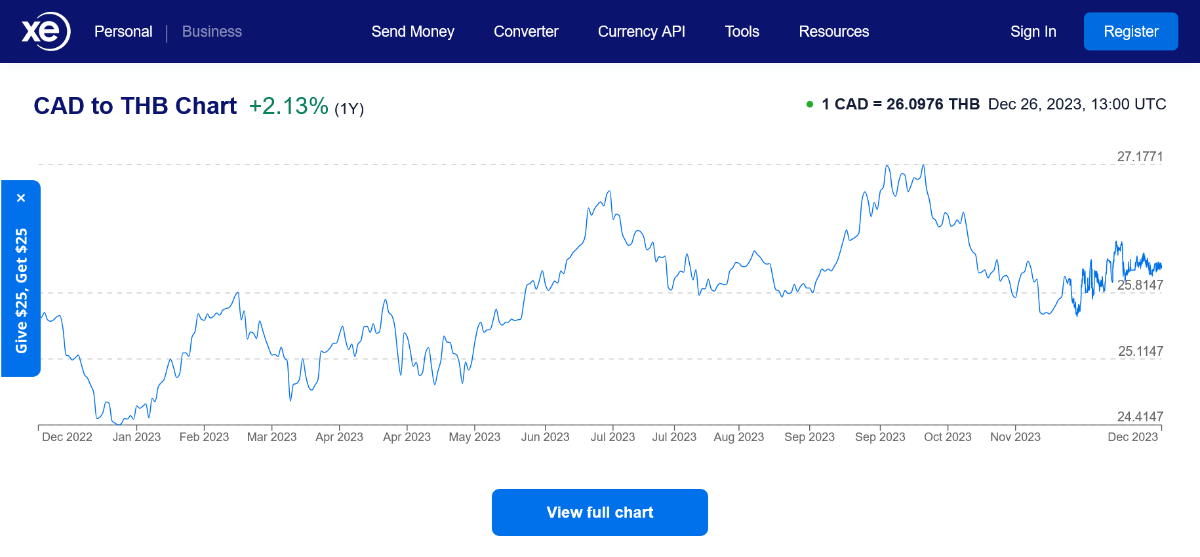This screenshot has width=1200, height=557.
Task: Click the Jan 2023 timeline label
Action: pyautogui.click(x=136, y=437)
